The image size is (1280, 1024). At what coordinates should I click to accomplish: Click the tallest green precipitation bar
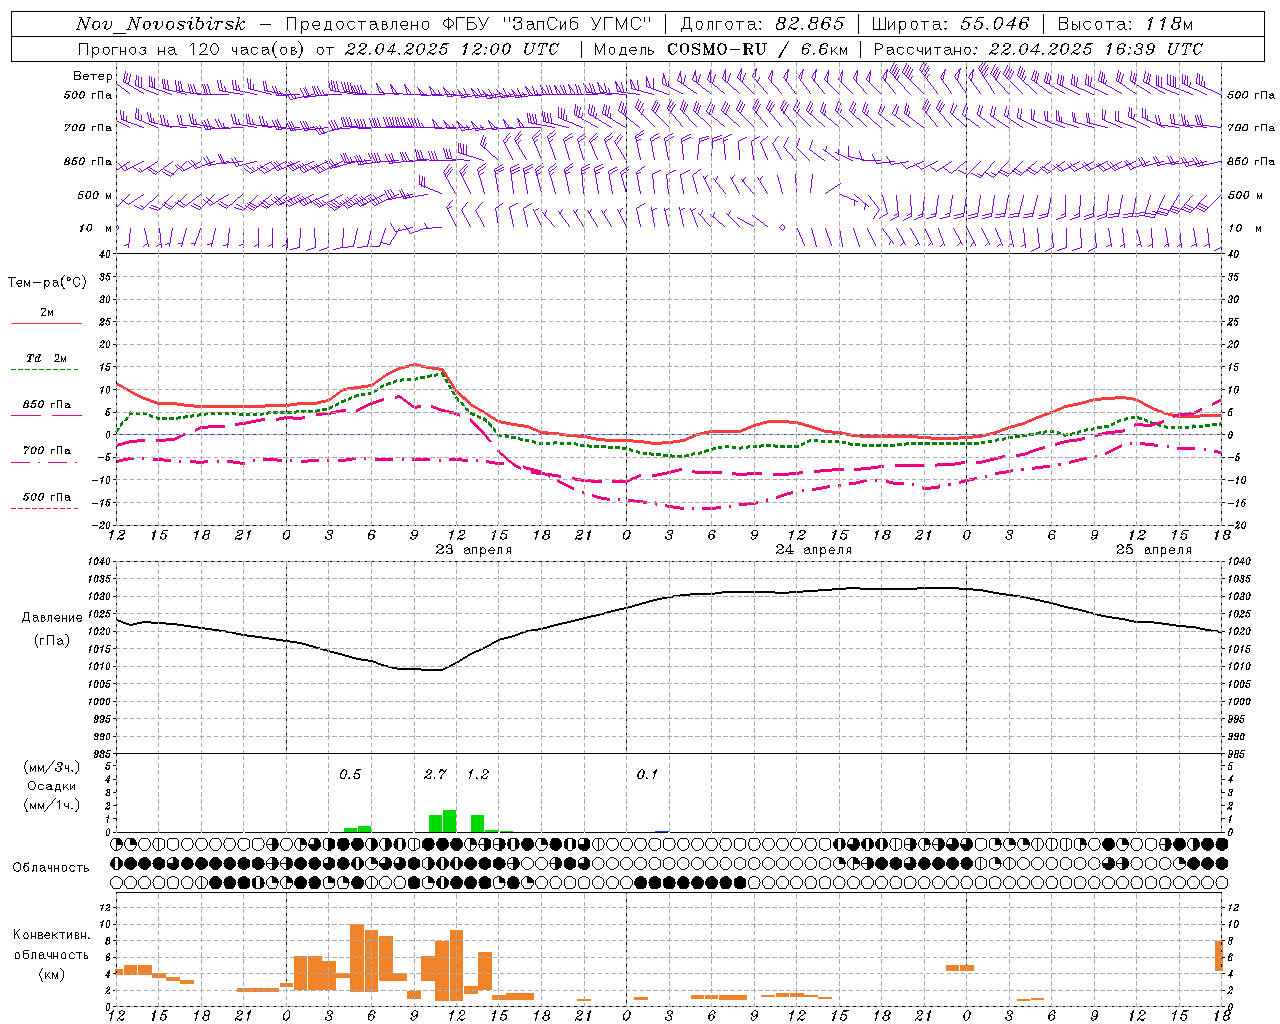click(450, 821)
